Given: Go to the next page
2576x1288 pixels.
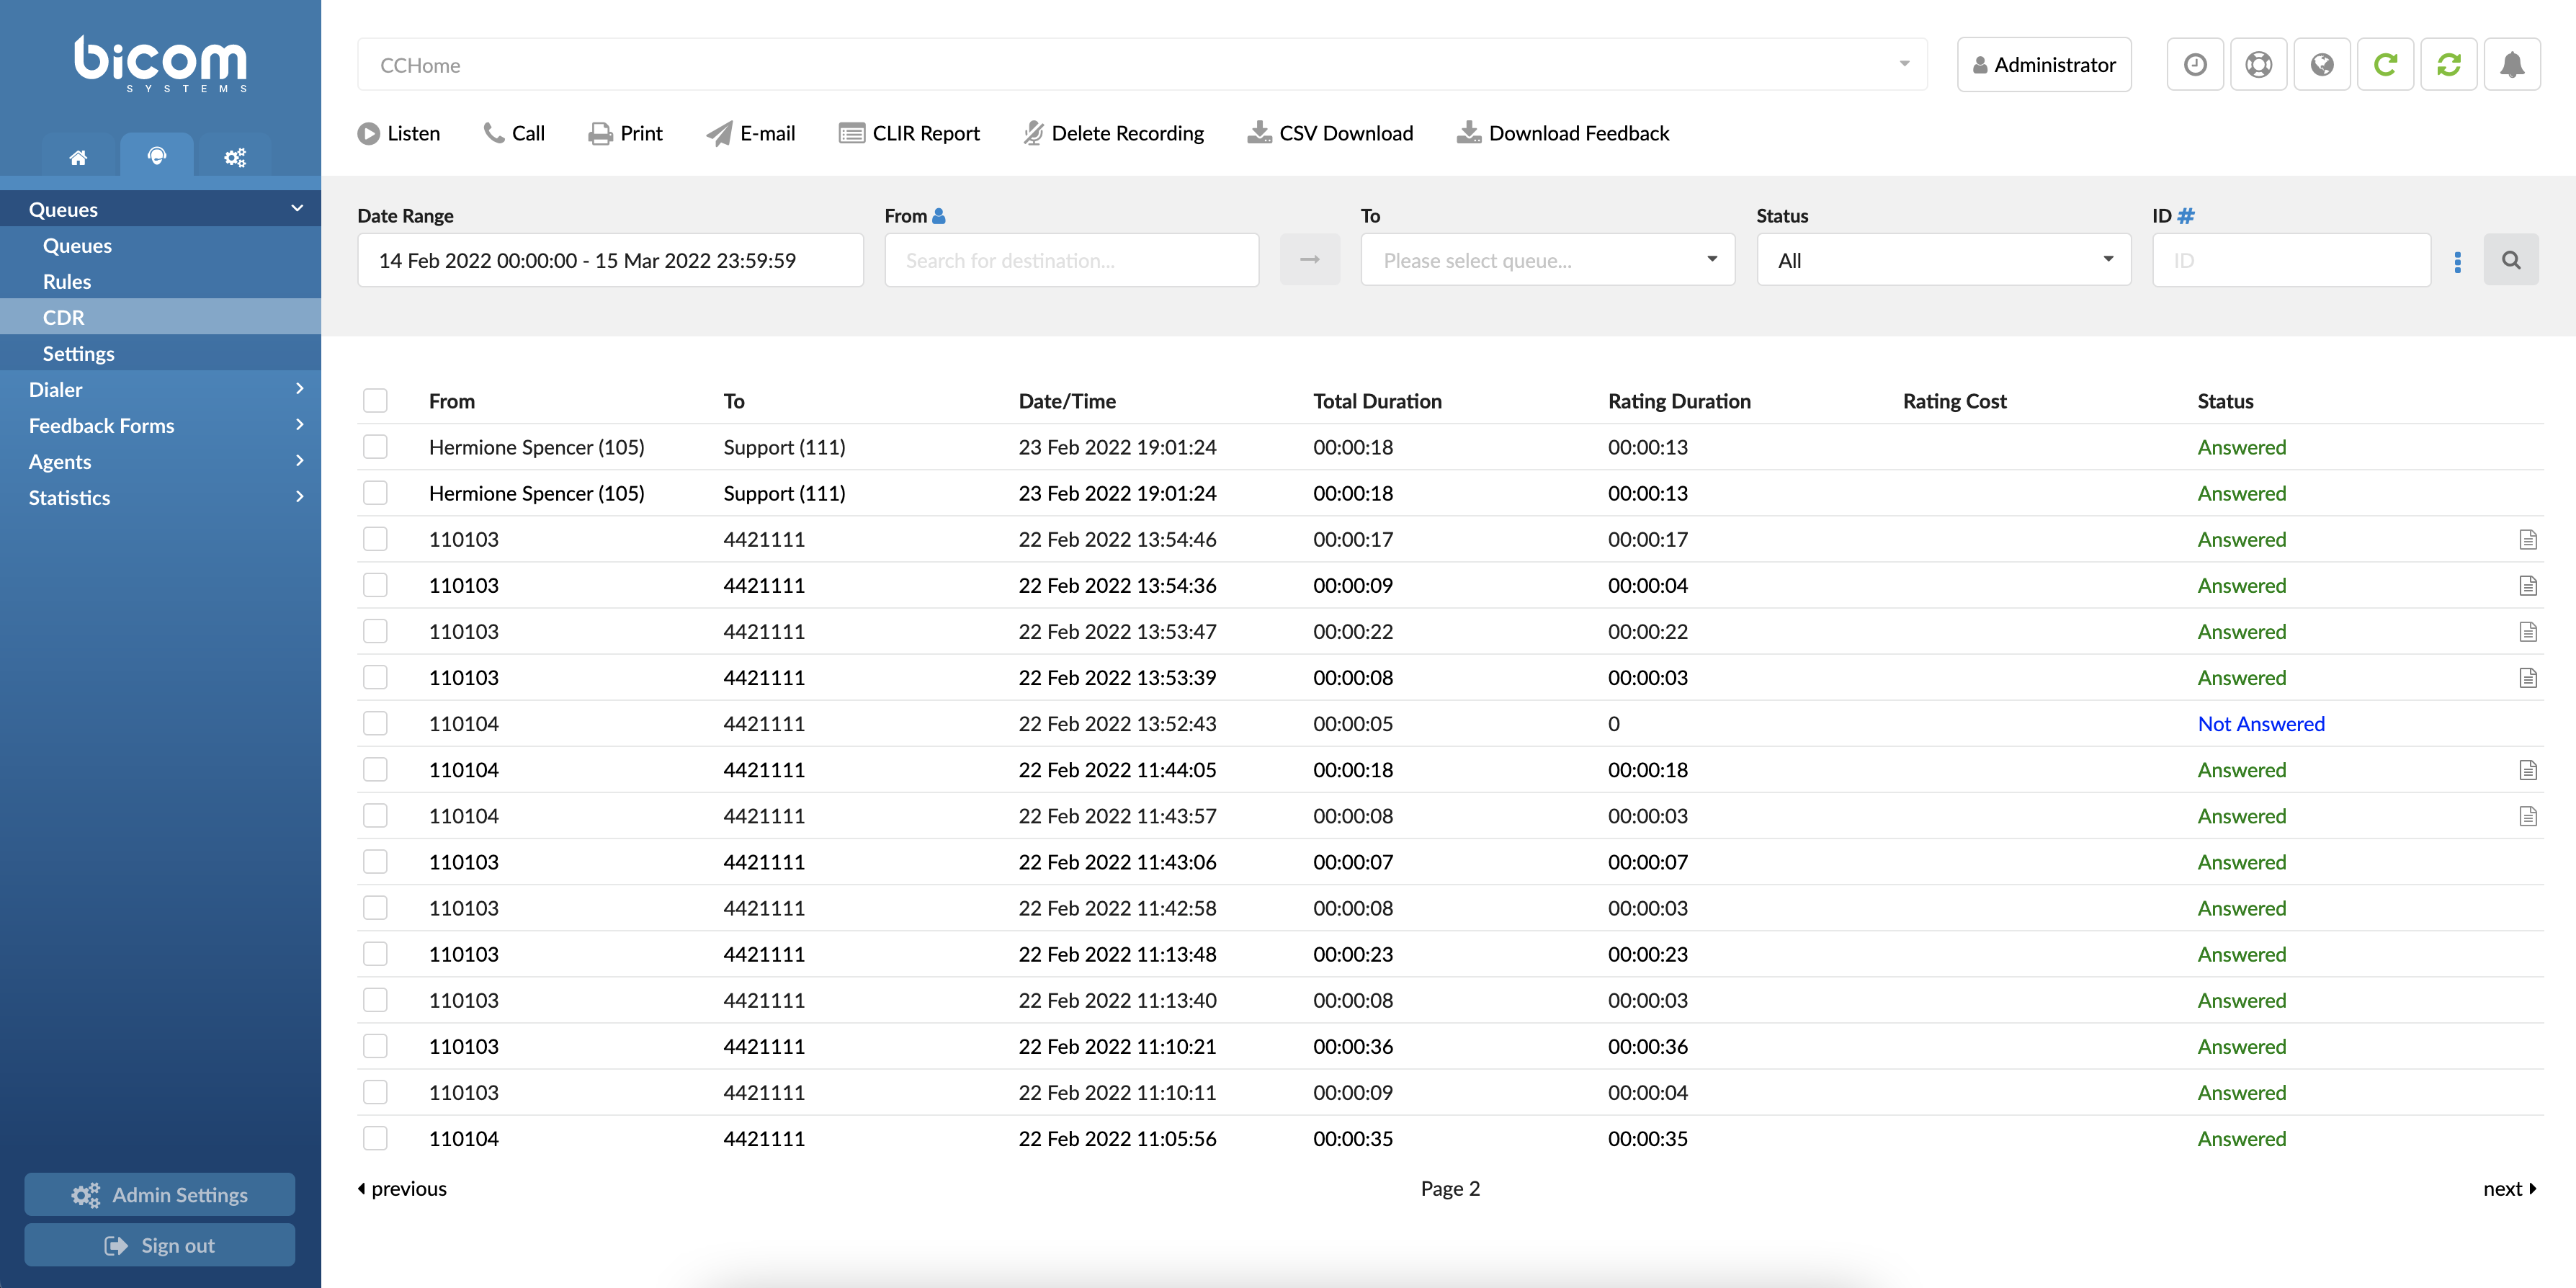Looking at the screenshot, I should click(2510, 1188).
